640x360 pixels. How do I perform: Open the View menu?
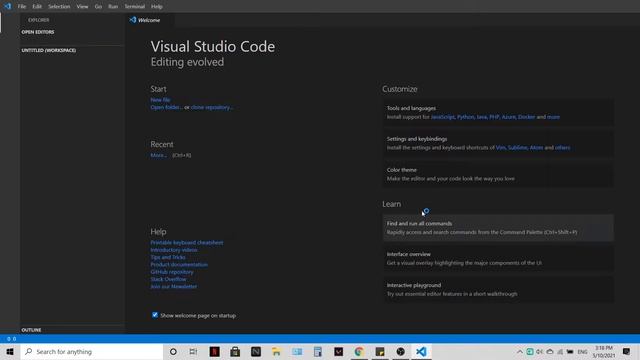[x=82, y=7]
